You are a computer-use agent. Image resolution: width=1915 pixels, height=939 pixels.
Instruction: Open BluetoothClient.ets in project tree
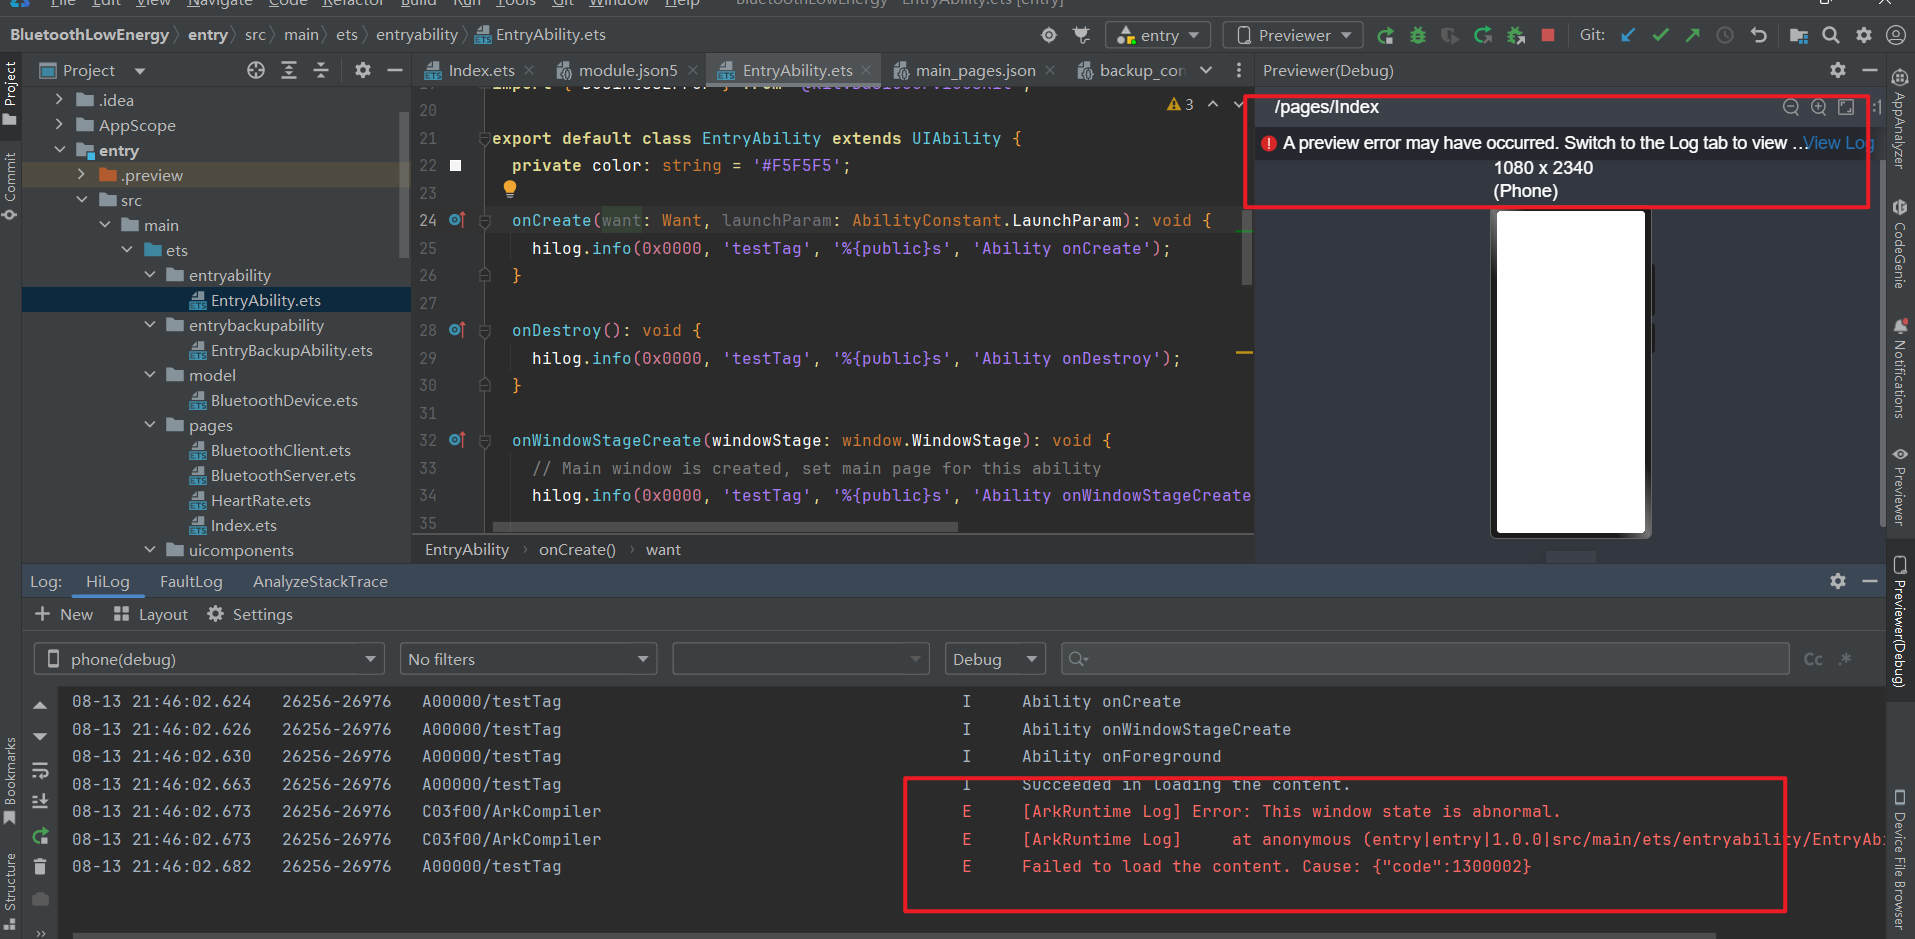click(280, 450)
